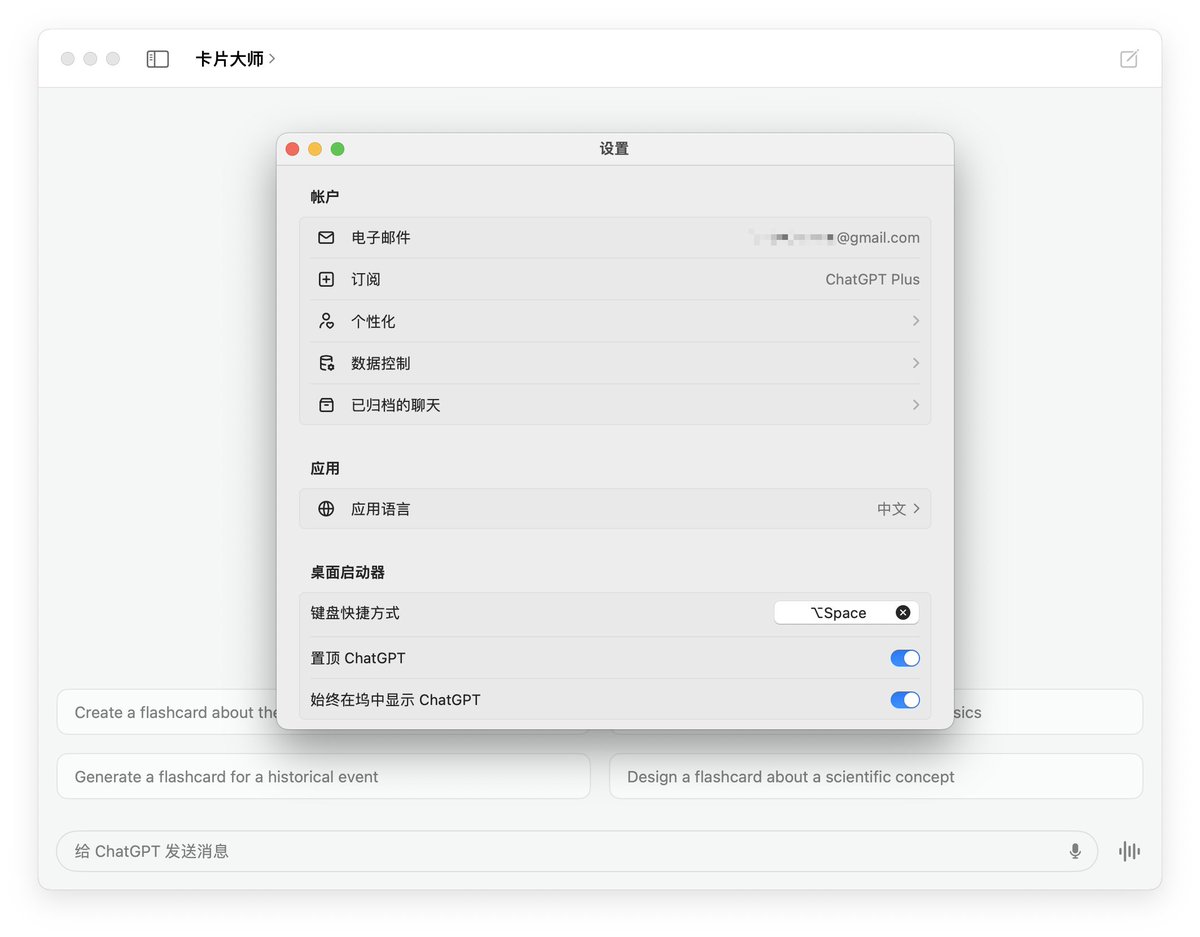The image size is (1200, 937).
Task: Click the 桌面启动器 section heading
Action: [347, 573]
